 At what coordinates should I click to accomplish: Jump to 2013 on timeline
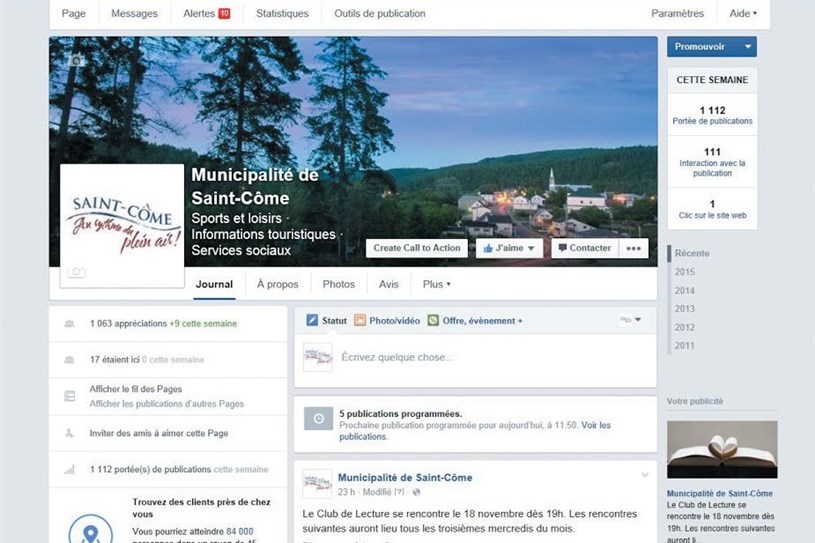coord(685,309)
